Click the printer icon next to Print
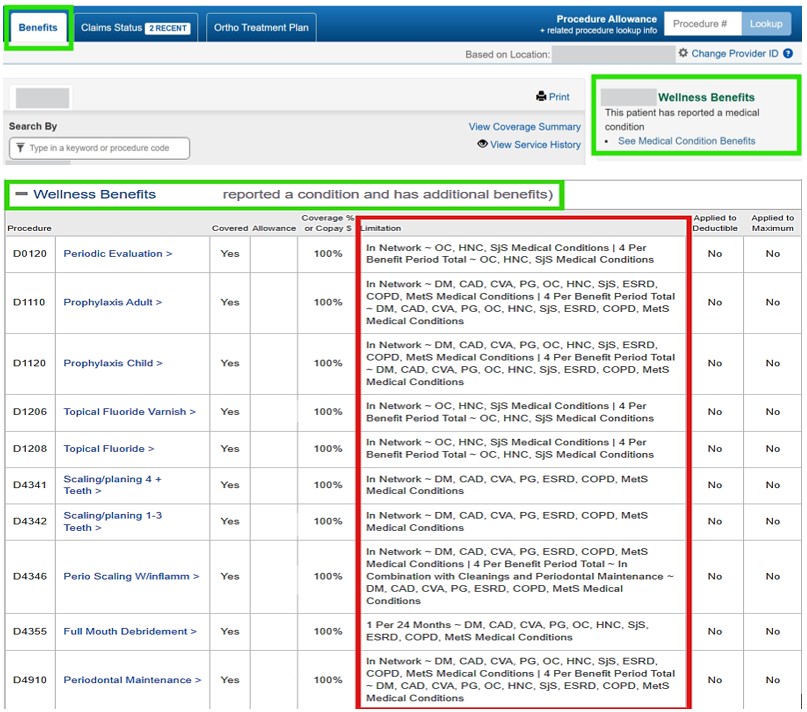 (x=541, y=97)
